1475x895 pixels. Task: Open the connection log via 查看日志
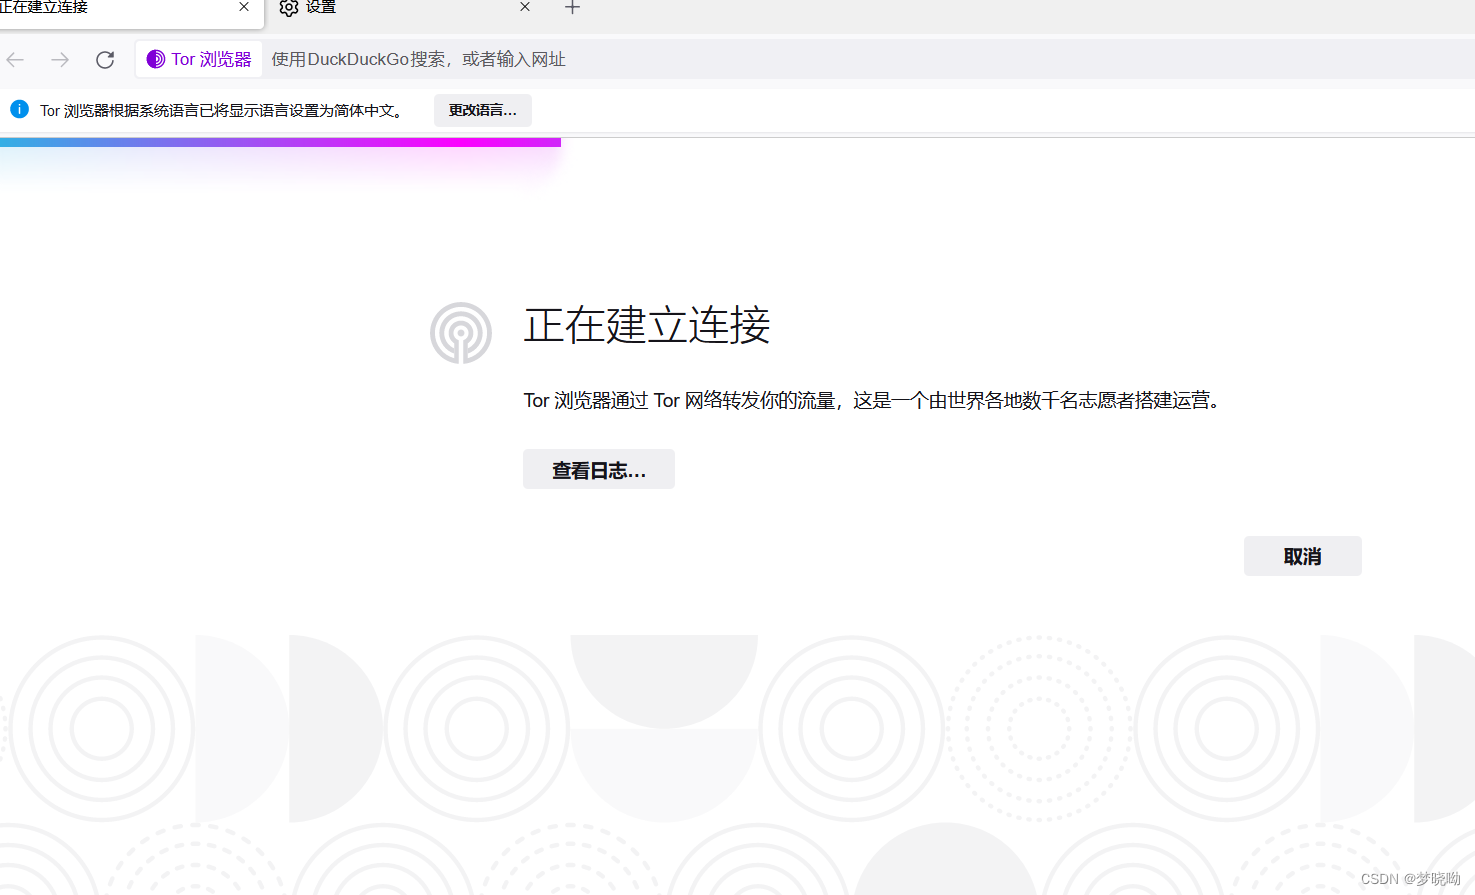[598, 469]
